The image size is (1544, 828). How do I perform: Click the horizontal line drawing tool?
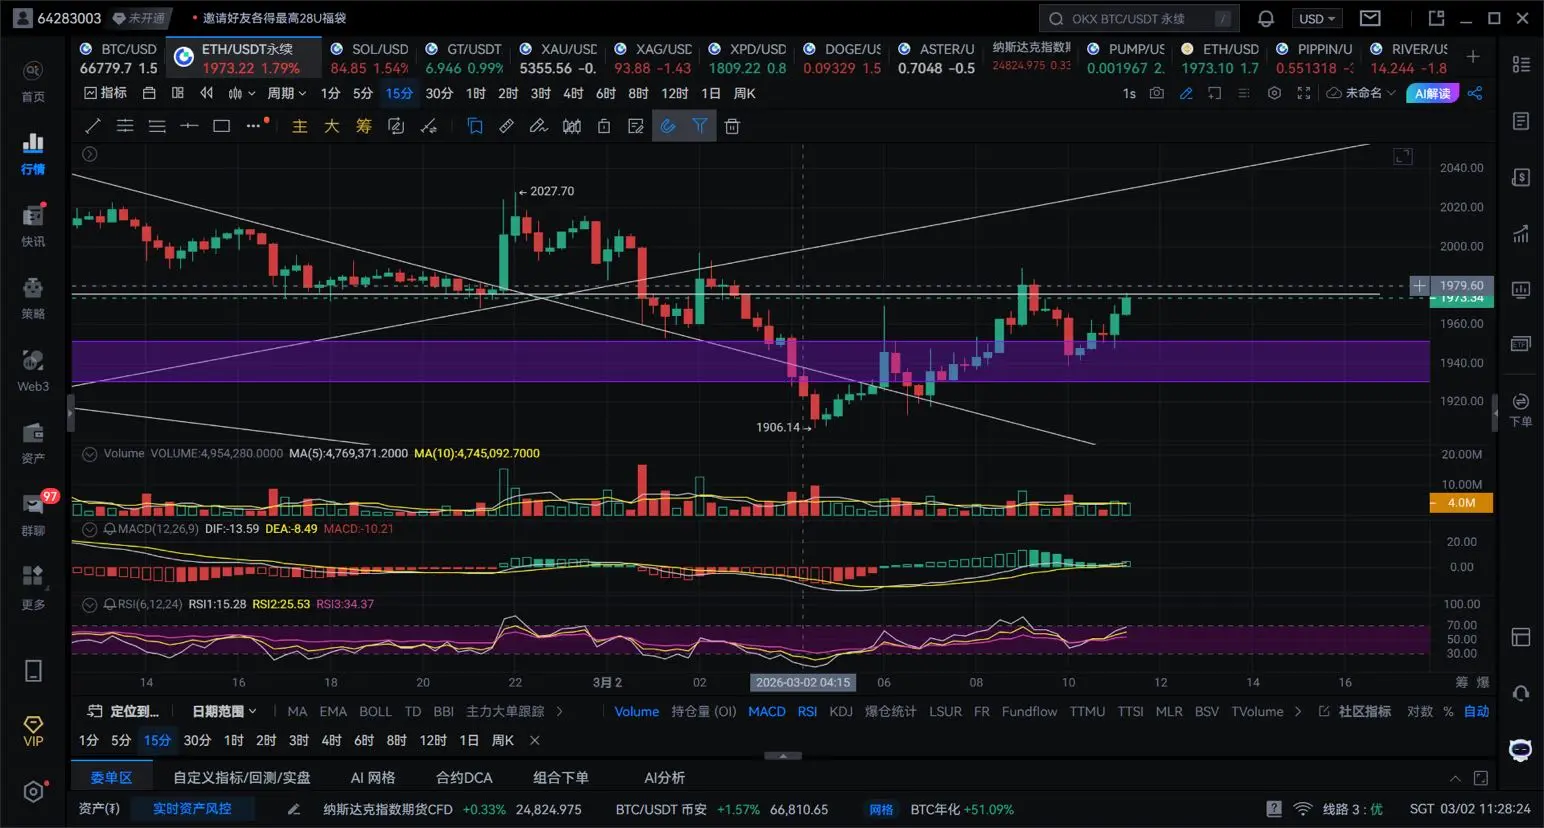click(189, 126)
